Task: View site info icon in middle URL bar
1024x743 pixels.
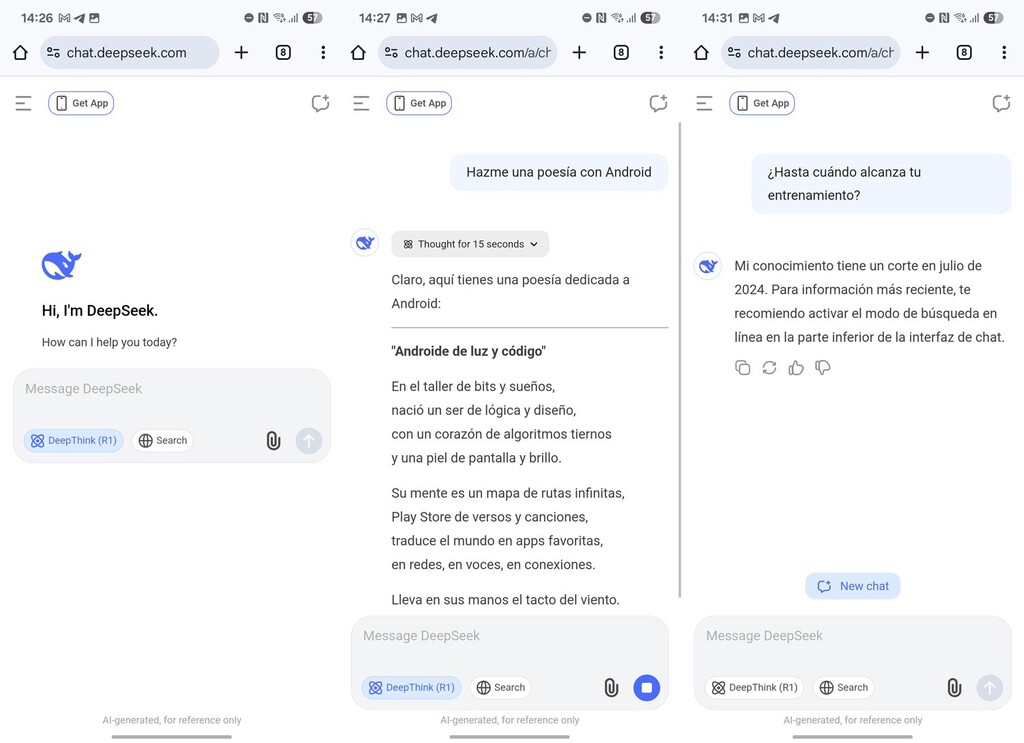Action: pos(391,52)
